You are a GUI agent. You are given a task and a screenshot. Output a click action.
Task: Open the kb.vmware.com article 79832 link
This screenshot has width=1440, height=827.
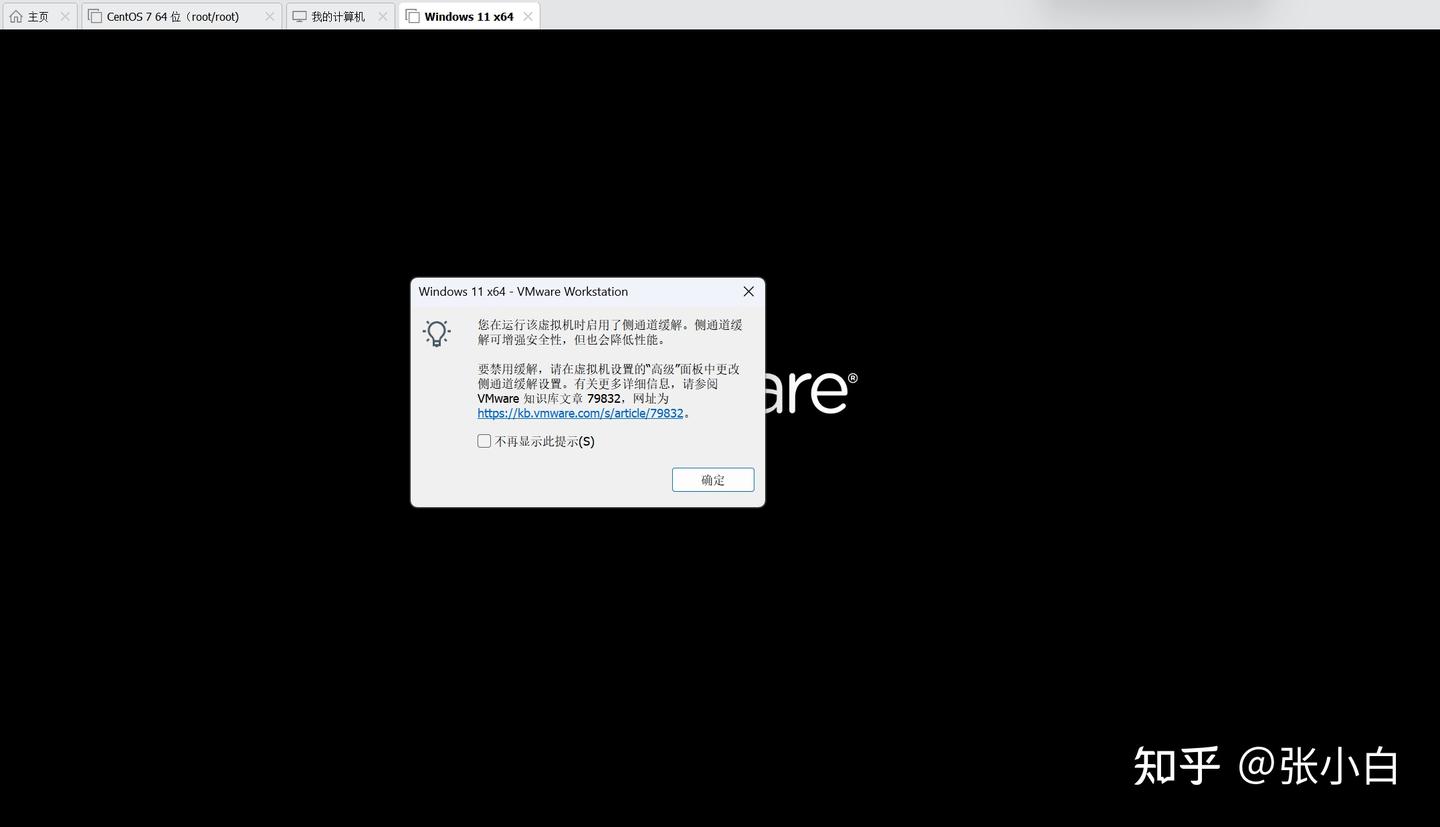(580, 413)
